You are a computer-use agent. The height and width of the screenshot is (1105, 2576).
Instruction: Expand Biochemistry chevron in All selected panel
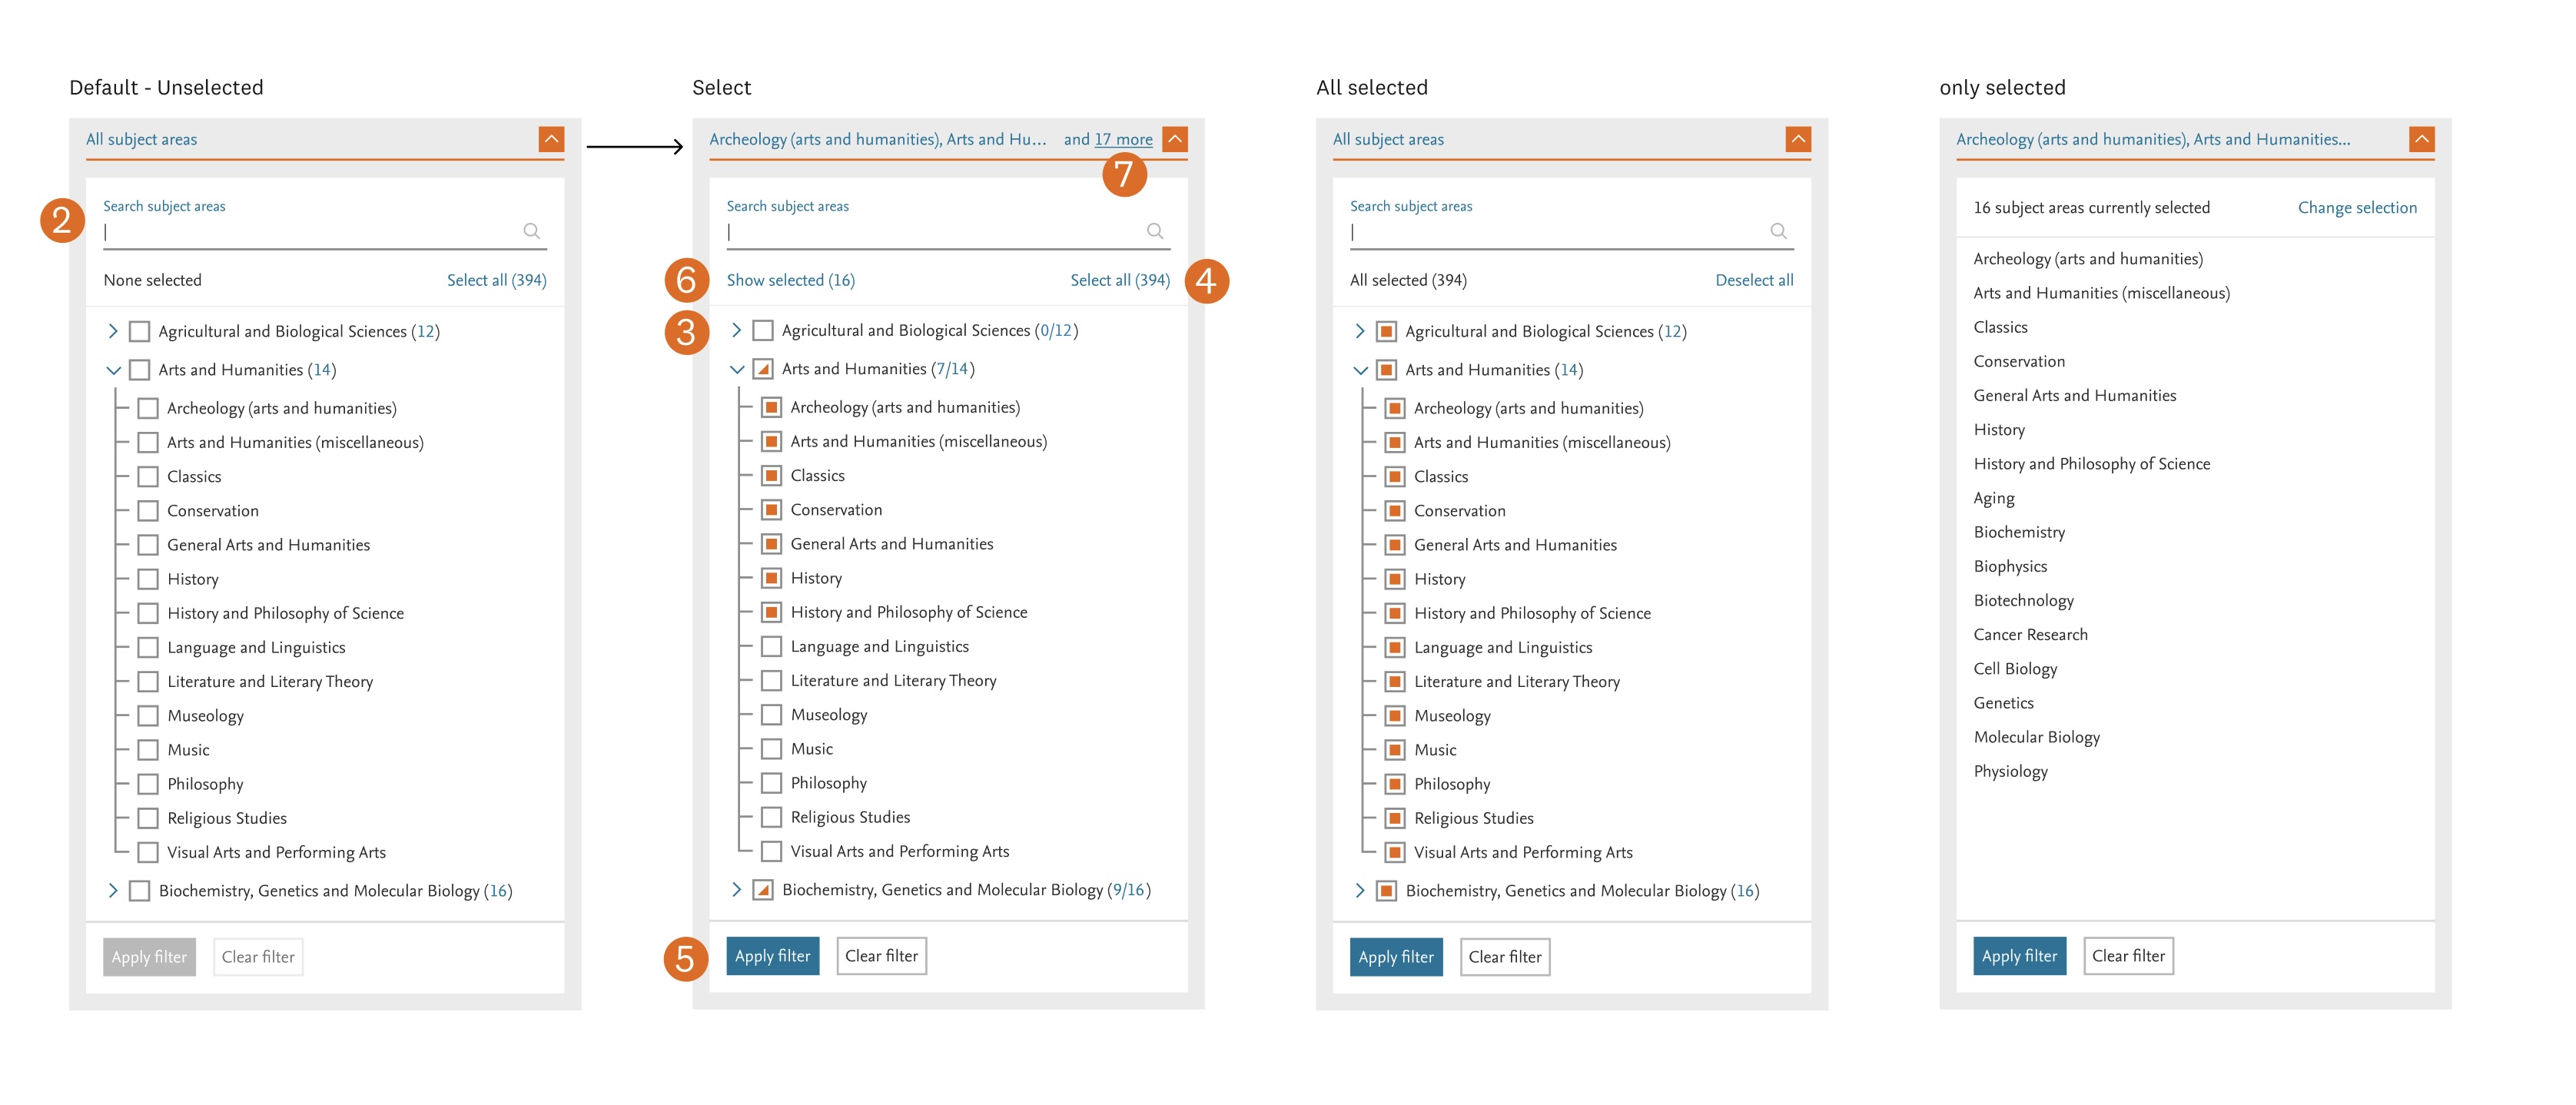pos(1360,890)
